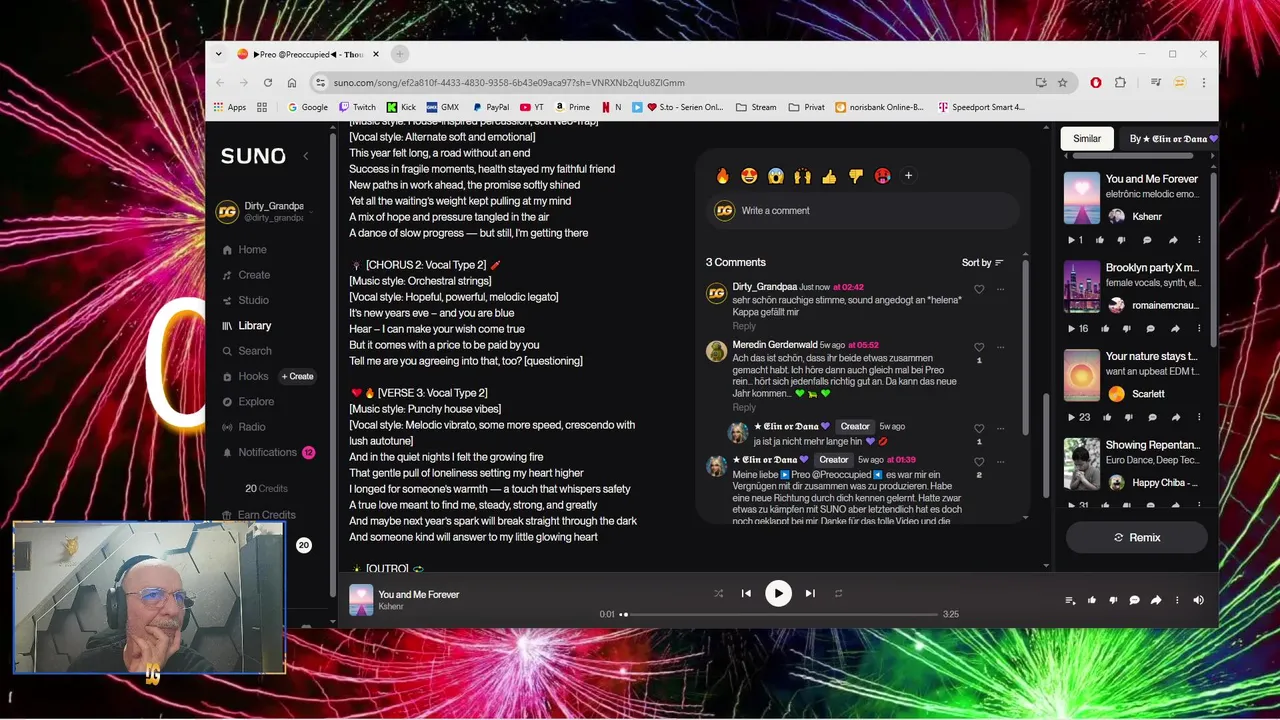Switch to the By Elin or Dana tab
Viewport: 1280px width, 720px height.
click(x=1173, y=139)
